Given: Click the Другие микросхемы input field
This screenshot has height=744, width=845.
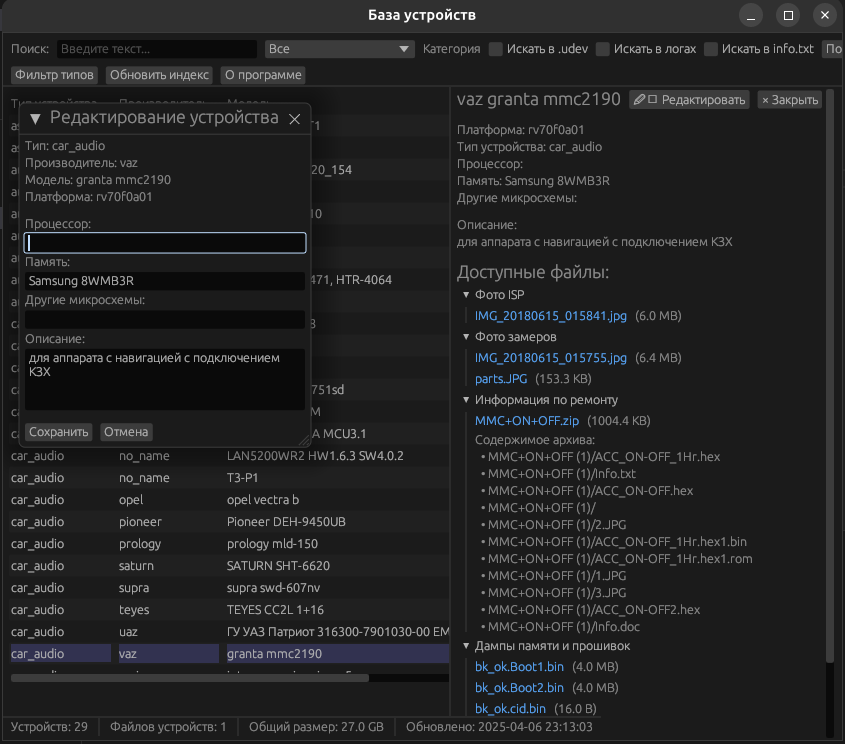Looking at the screenshot, I should (x=165, y=319).
